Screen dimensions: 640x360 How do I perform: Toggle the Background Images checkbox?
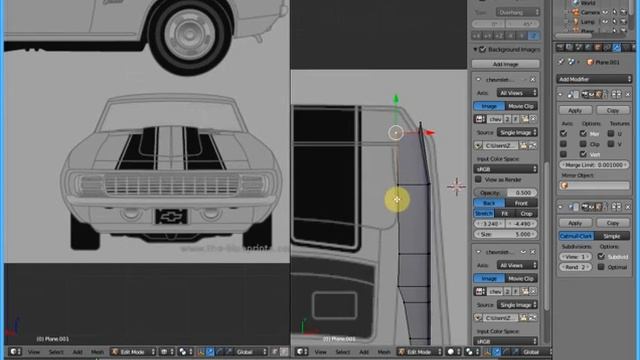pos(482,49)
